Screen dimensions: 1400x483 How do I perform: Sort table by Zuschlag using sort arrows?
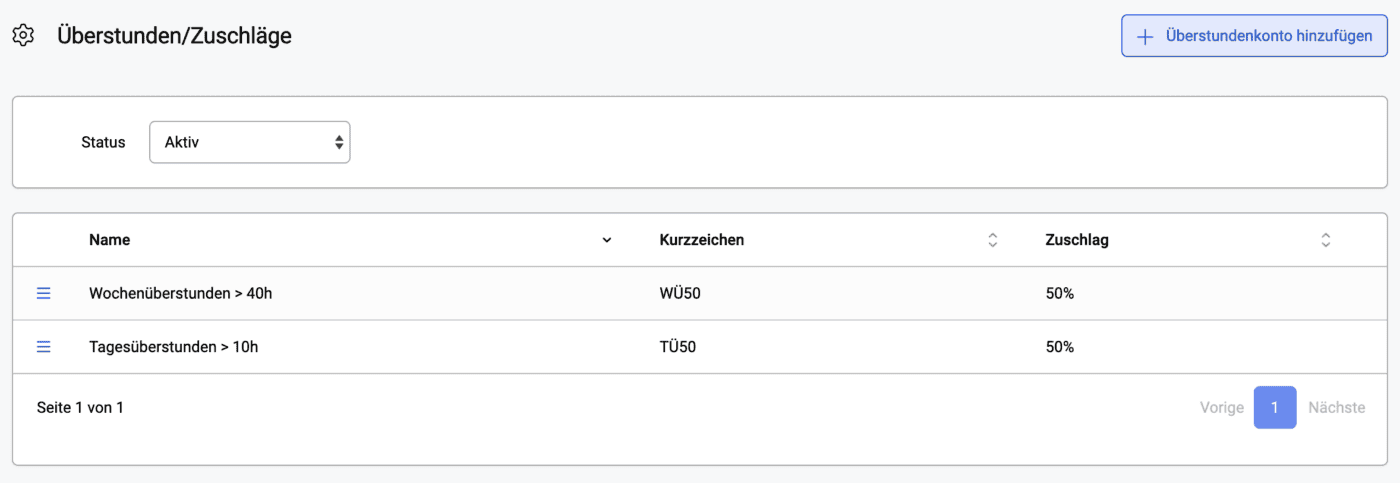1326,240
